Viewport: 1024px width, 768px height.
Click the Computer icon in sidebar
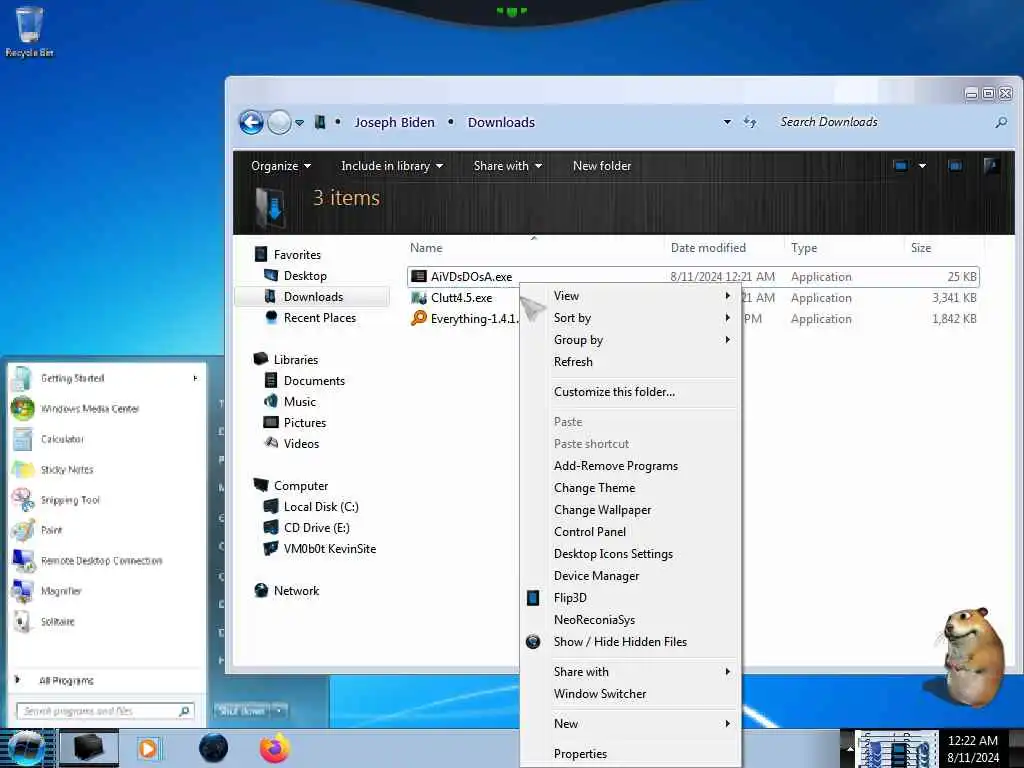(261, 485)
